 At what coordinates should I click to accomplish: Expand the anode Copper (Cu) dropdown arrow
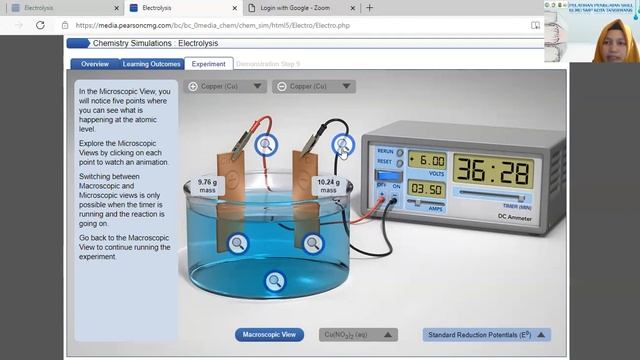click(x=258, y=86)
